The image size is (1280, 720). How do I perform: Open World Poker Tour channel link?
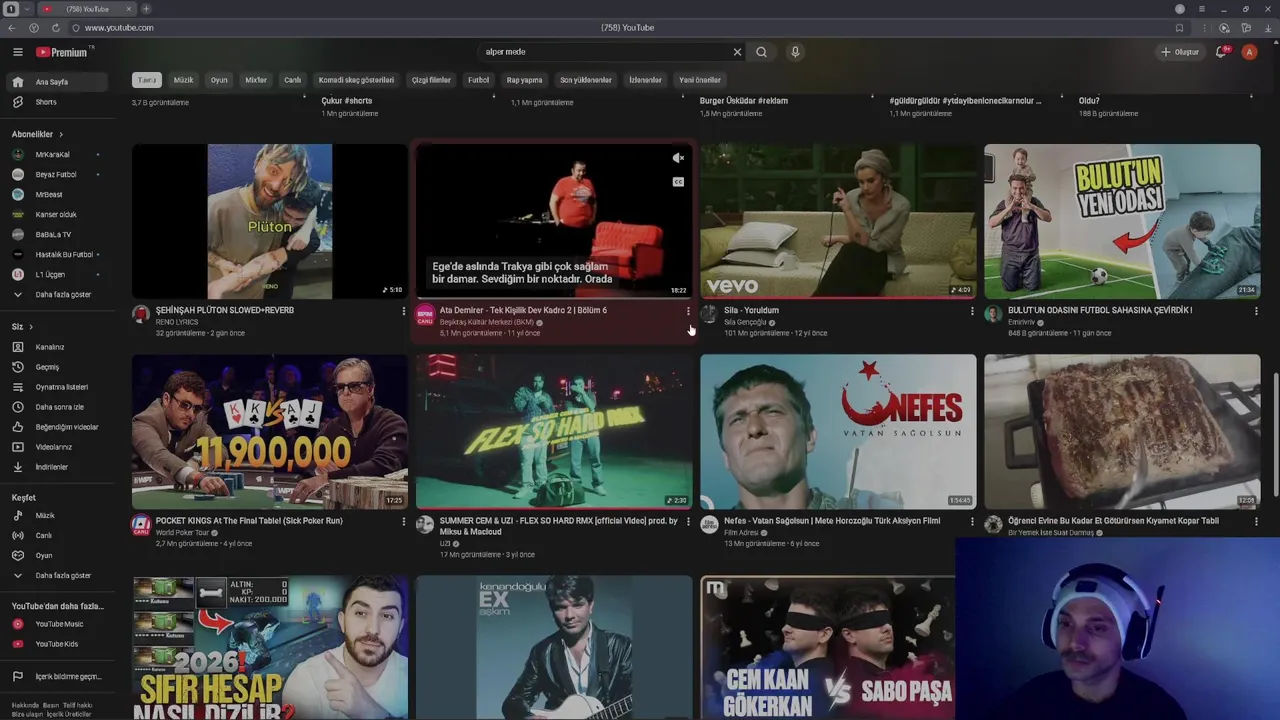tap(182, 533)
